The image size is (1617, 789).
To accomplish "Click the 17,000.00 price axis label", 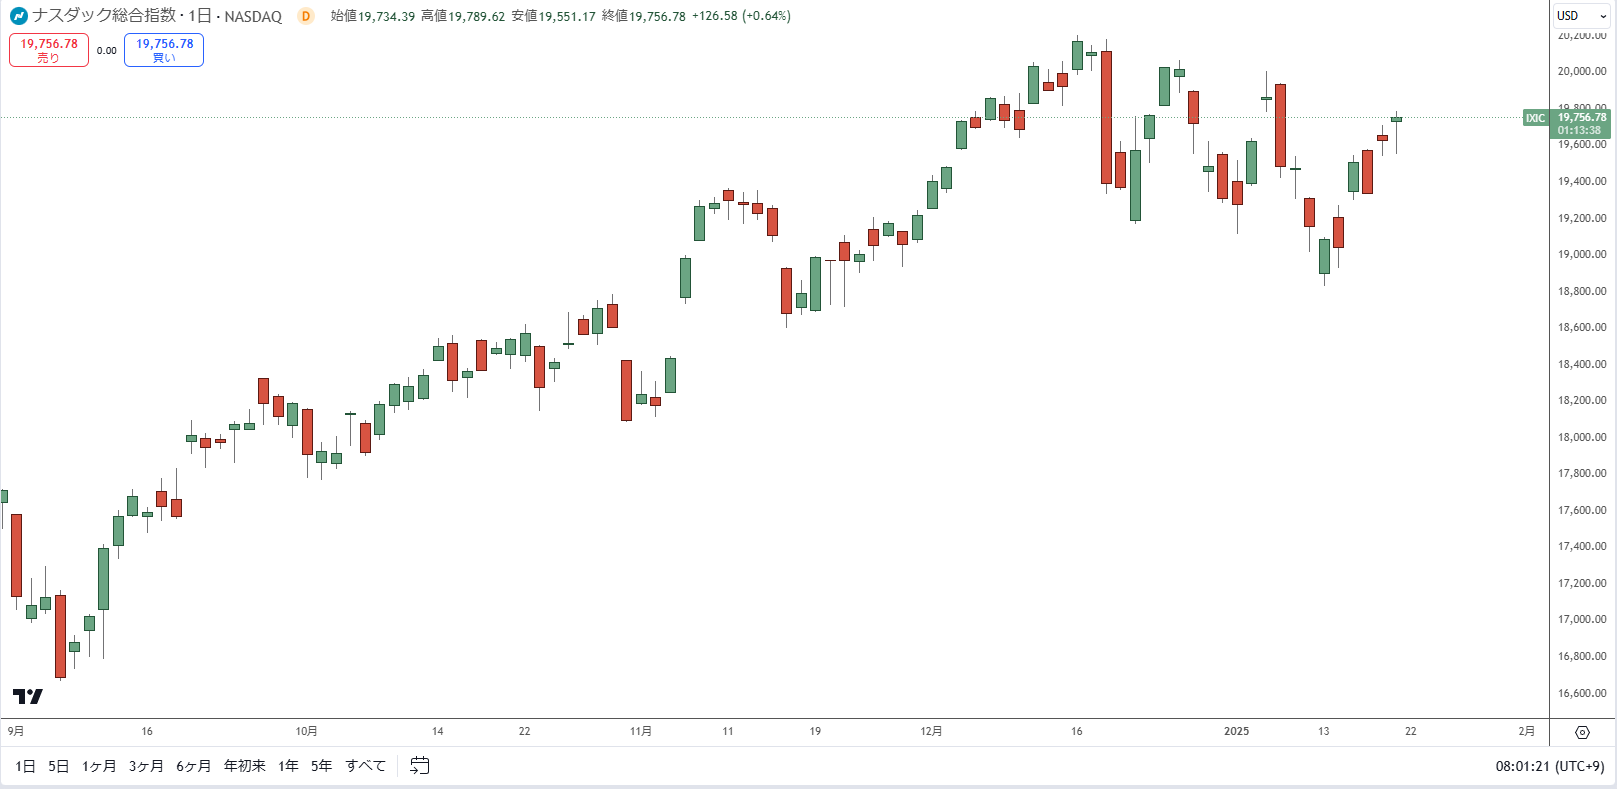I will (x=1582, y=619).
